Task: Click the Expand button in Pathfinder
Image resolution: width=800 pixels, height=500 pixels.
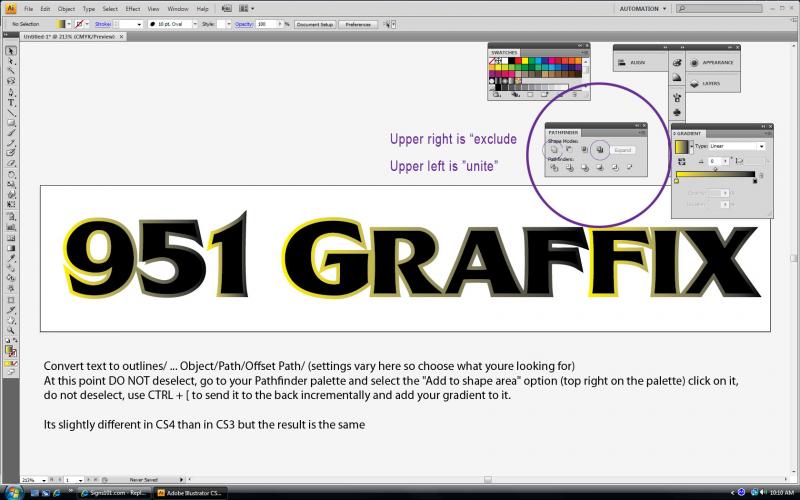Action: click(623, 150)
